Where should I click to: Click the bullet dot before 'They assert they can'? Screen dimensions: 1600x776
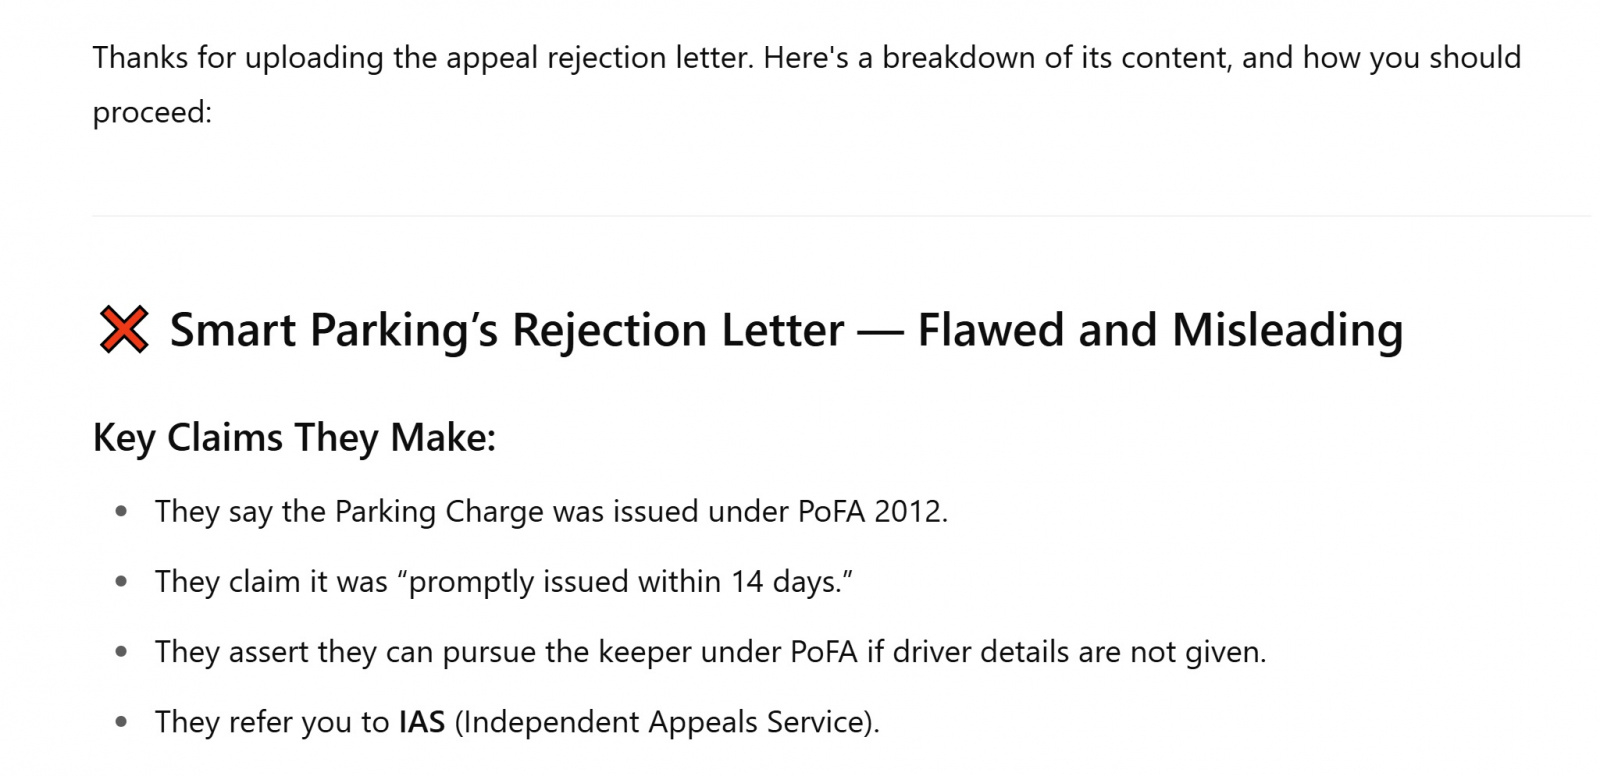click(x=121, y=652)
